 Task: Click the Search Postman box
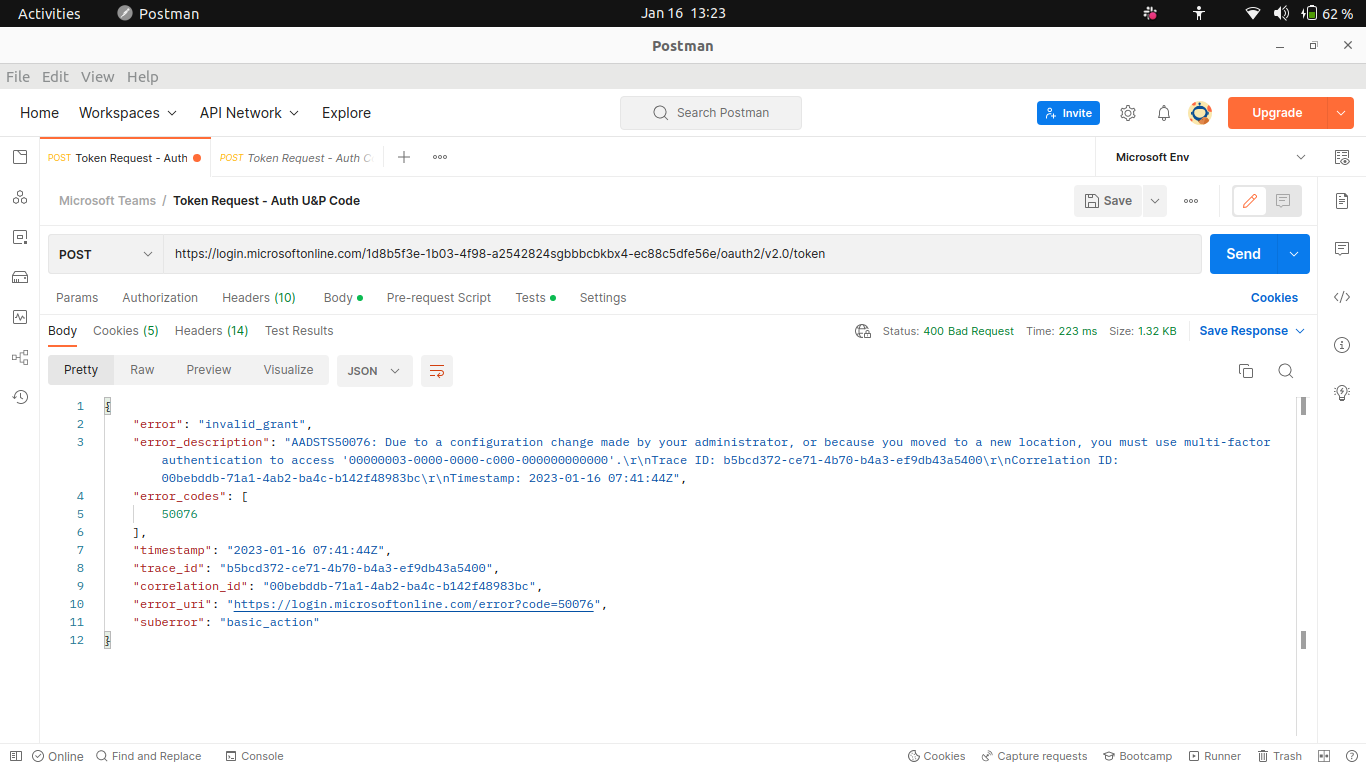711,113
